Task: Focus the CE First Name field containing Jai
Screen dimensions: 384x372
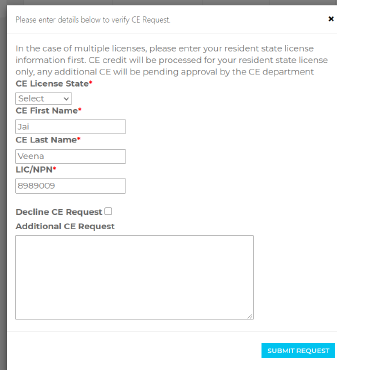Action: coord(70,127)
